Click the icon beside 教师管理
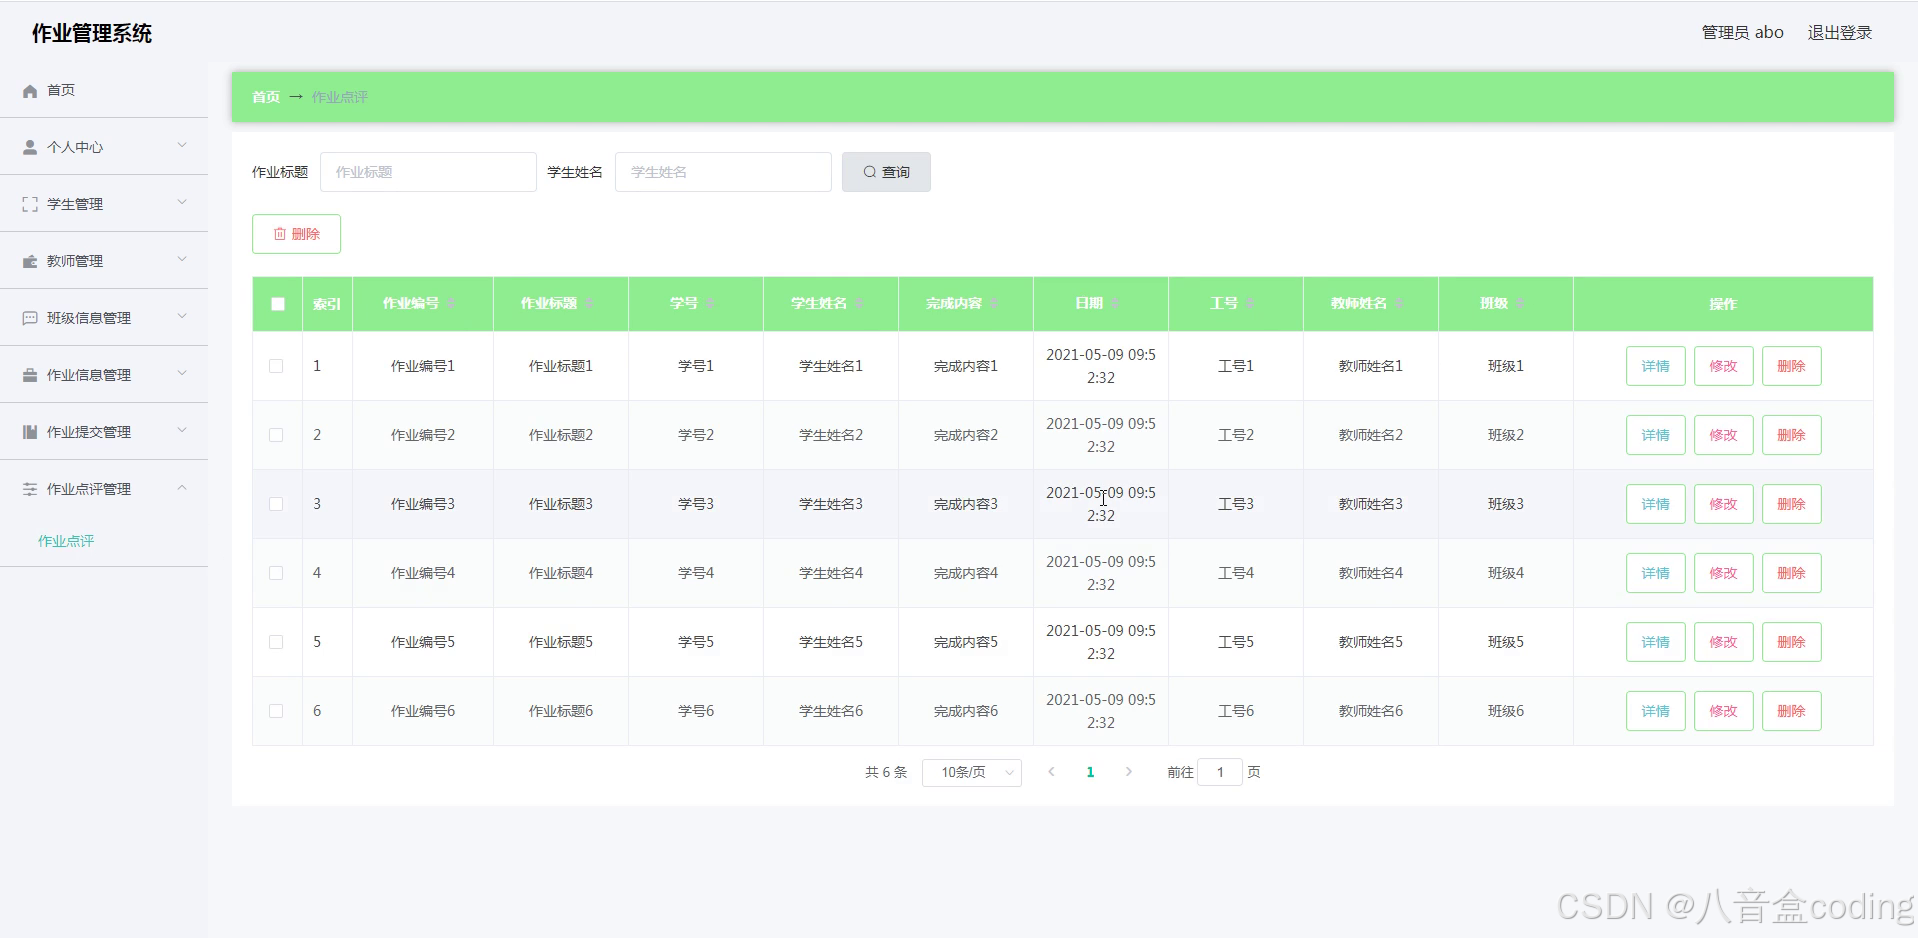Screen dimensions: 1918x938 pos(30,261)
